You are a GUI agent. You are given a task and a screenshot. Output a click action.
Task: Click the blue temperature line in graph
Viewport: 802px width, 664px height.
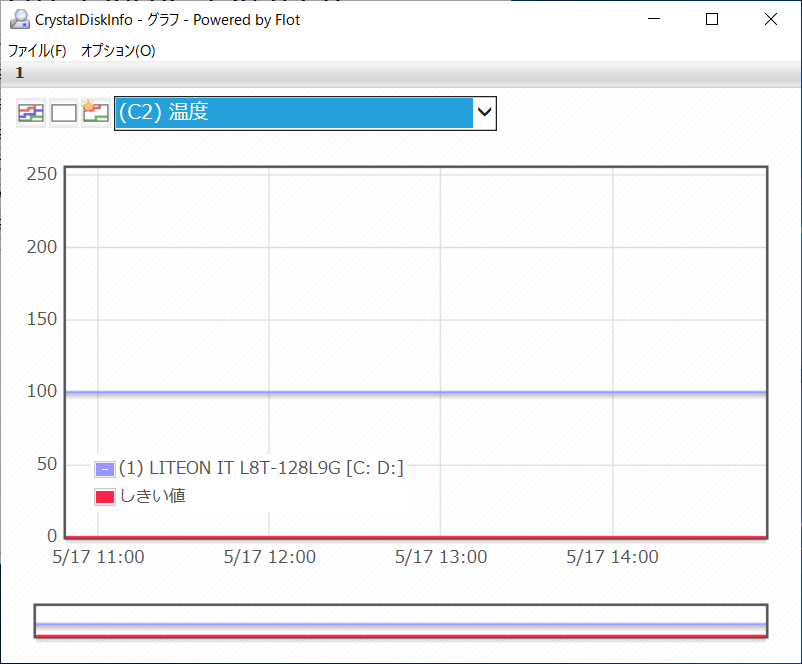[416, 392]
